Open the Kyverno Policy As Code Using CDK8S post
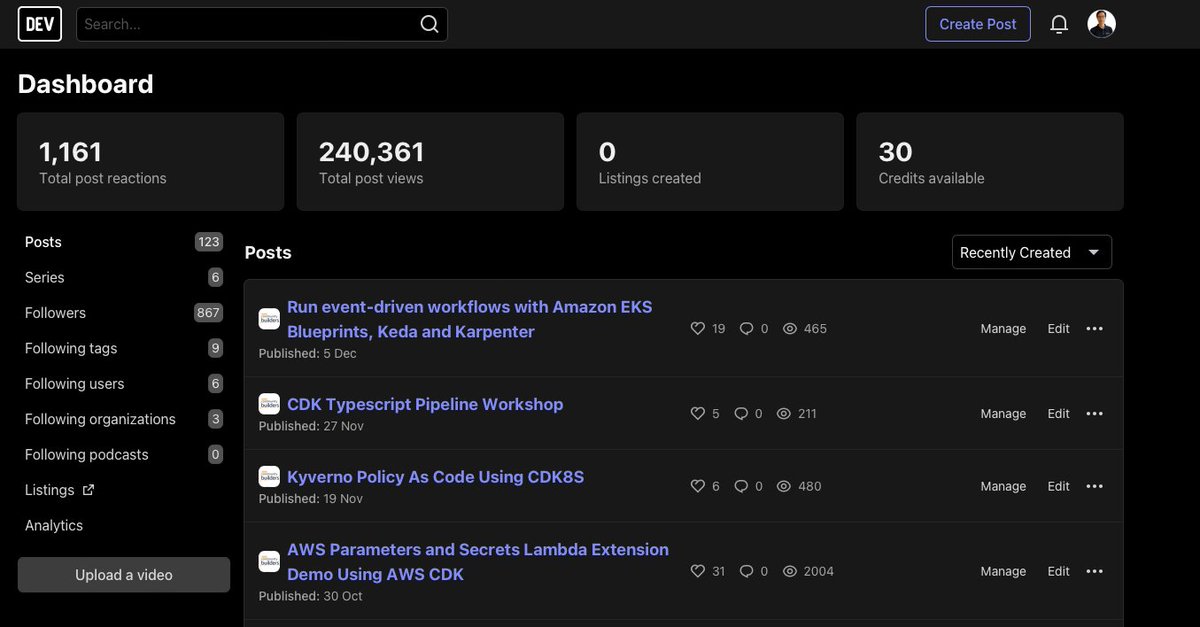 pyautogui.click(x=435, y=477)
